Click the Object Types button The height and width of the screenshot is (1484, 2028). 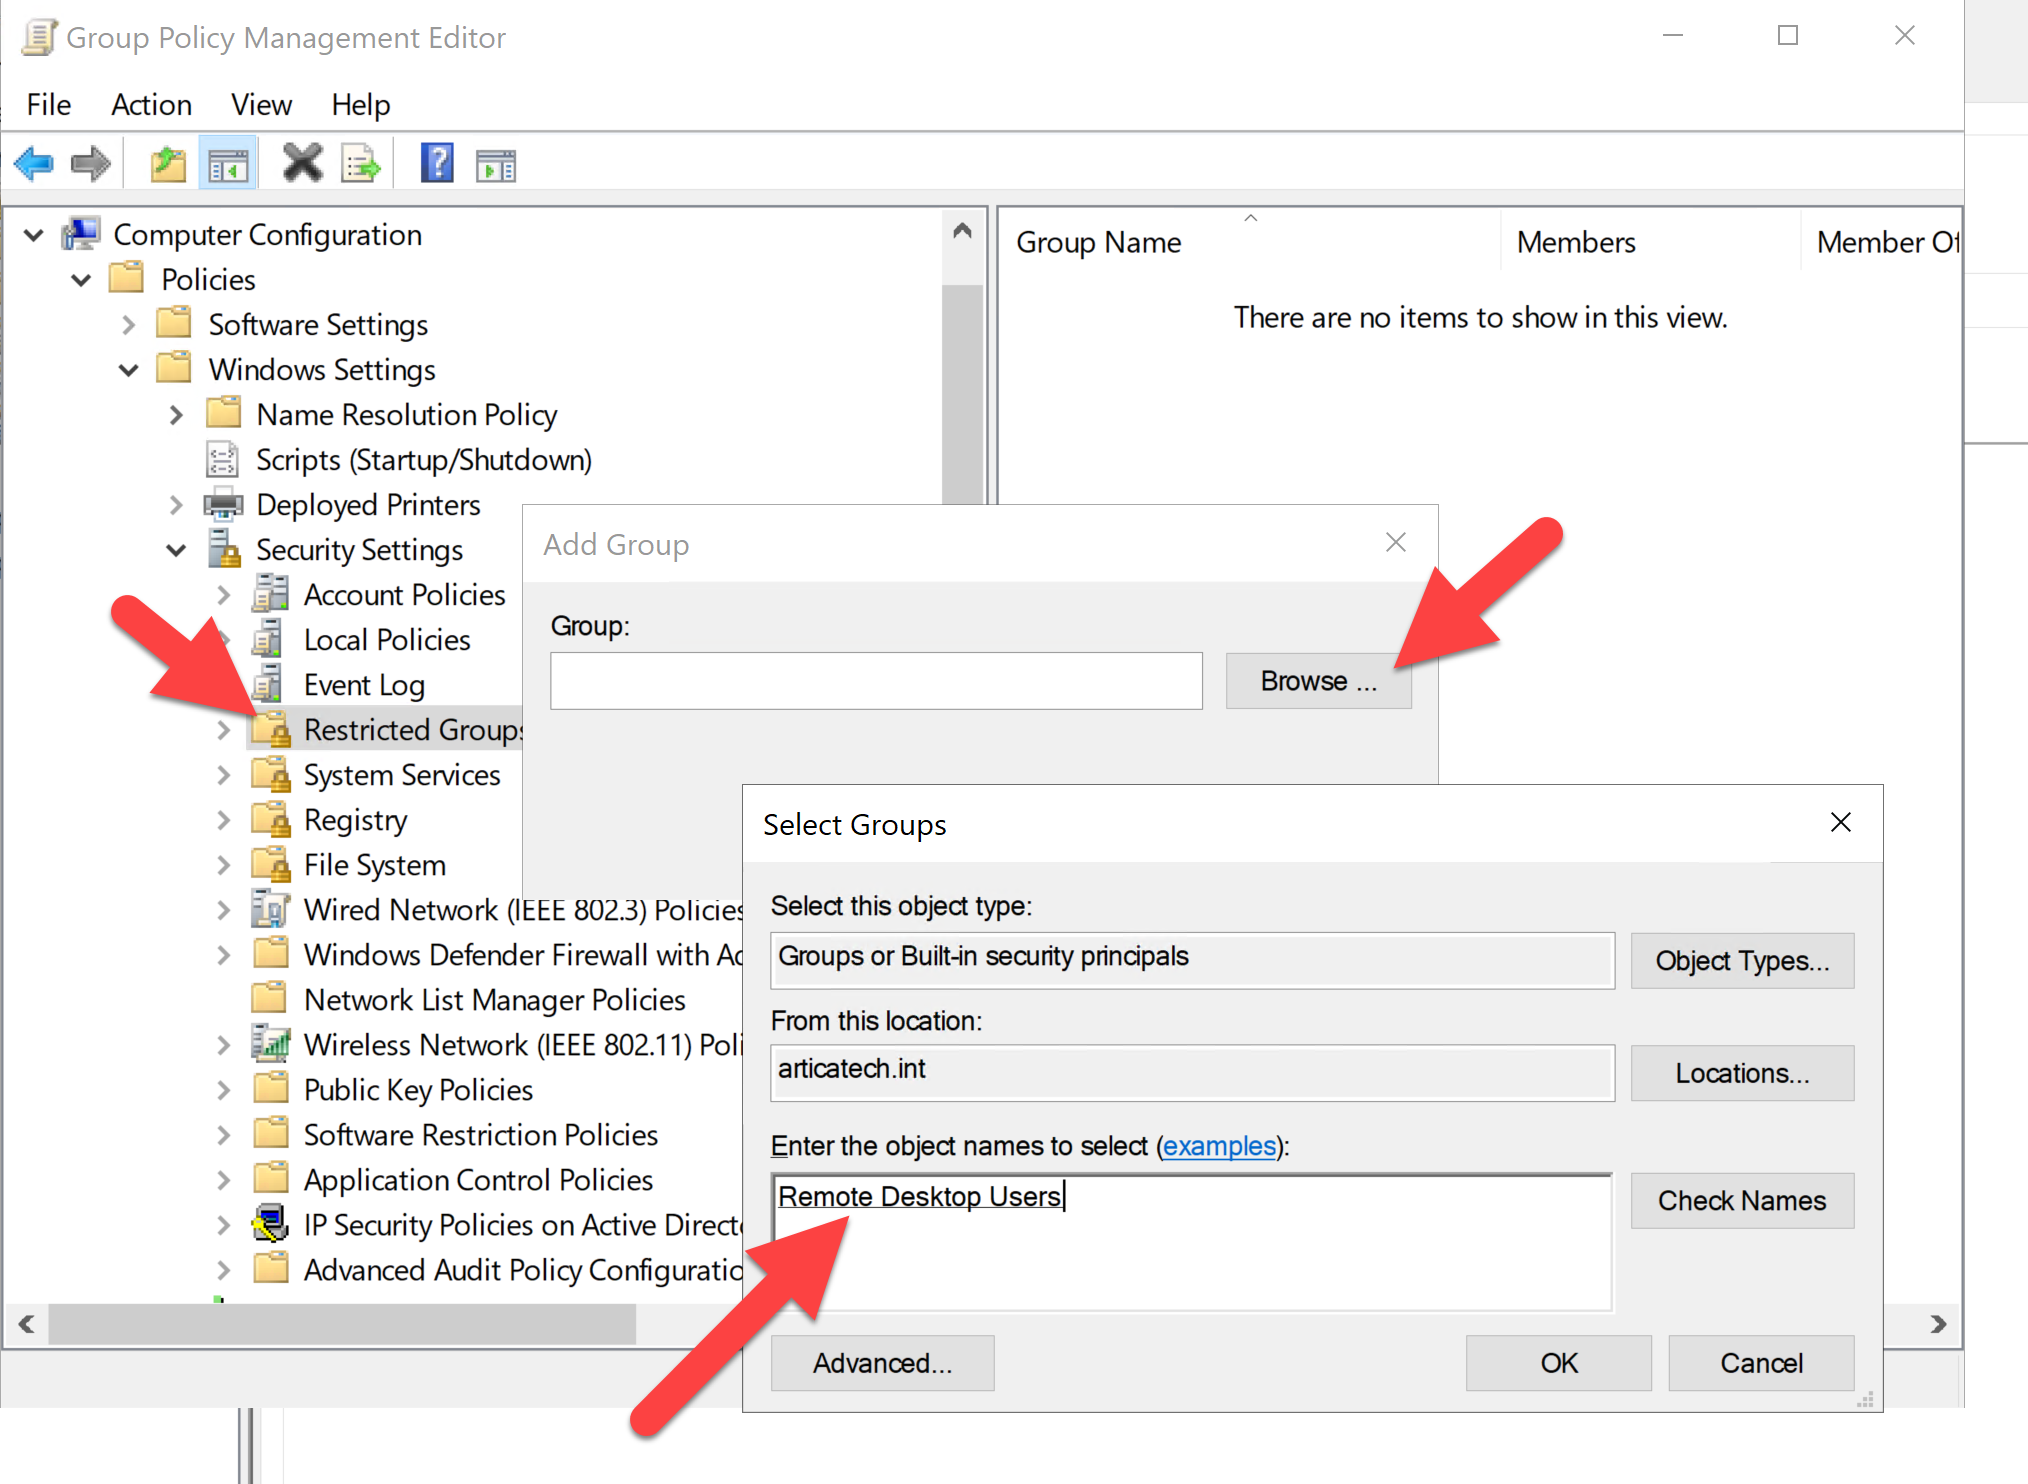point(1741,961)
